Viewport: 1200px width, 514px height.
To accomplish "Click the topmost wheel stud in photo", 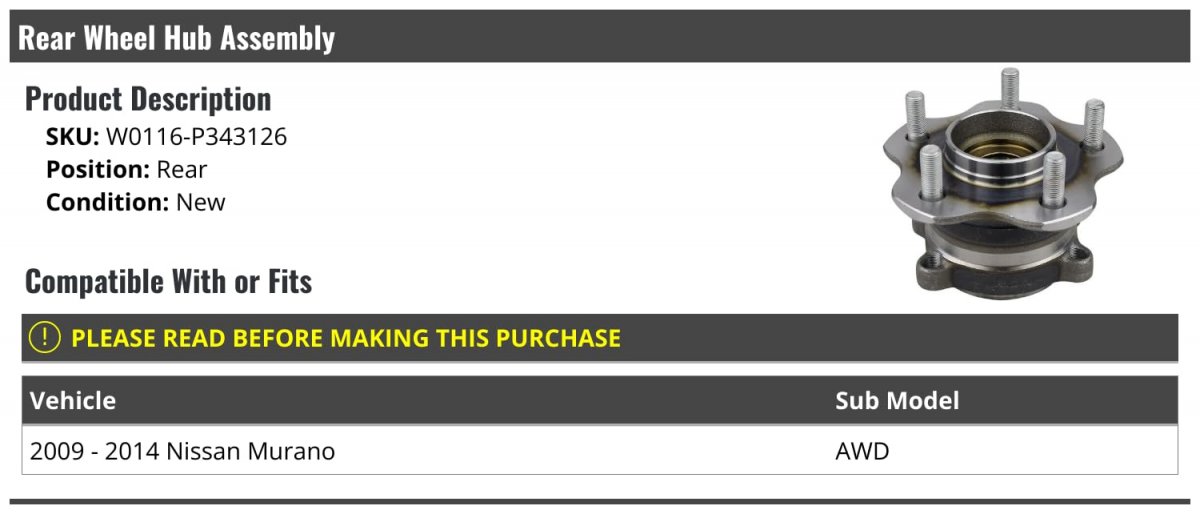I will click(x=1010, y=88).
